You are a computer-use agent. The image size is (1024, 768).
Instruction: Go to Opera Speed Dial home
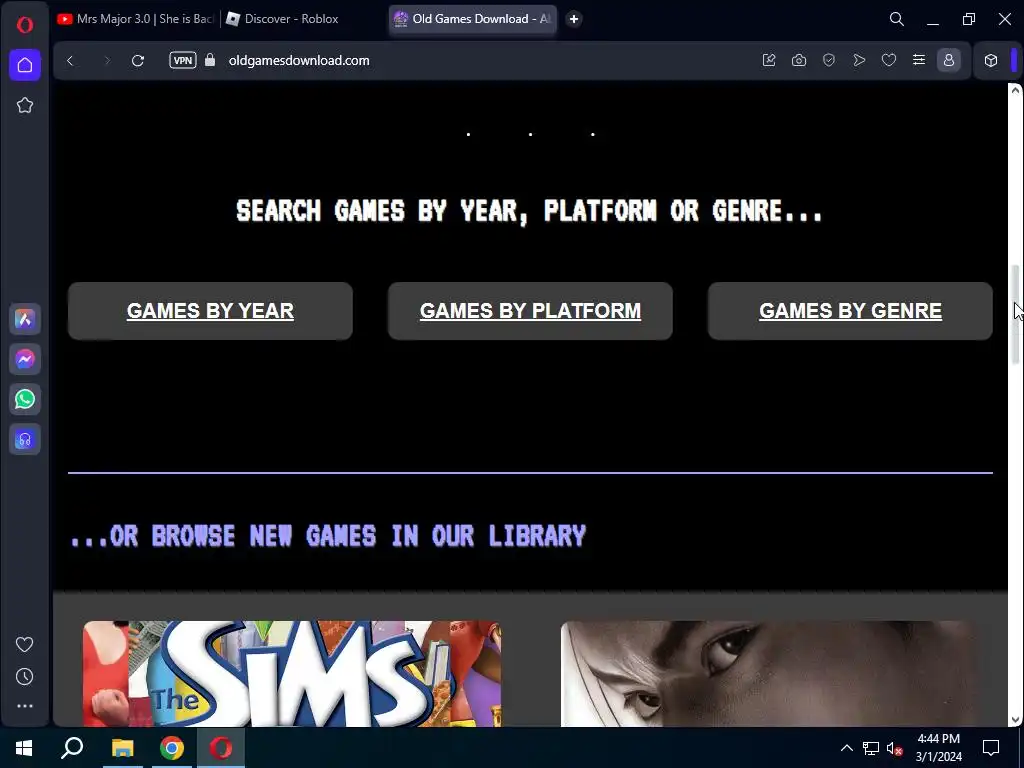pos(25,65)
